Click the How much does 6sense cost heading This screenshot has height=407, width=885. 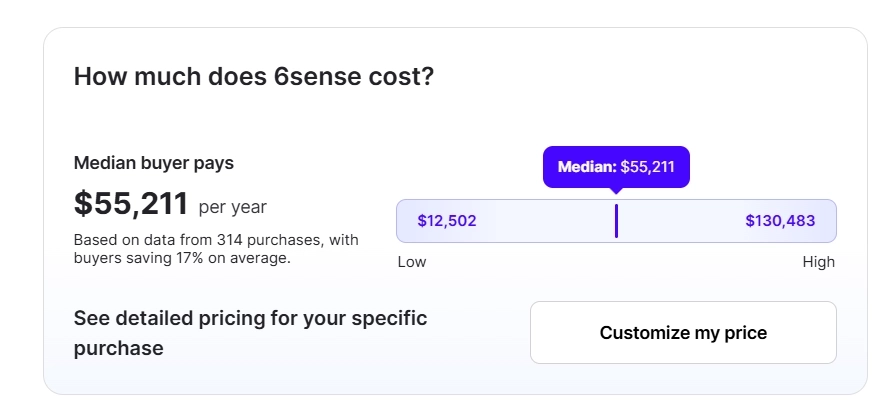click(x=254, y=77)
